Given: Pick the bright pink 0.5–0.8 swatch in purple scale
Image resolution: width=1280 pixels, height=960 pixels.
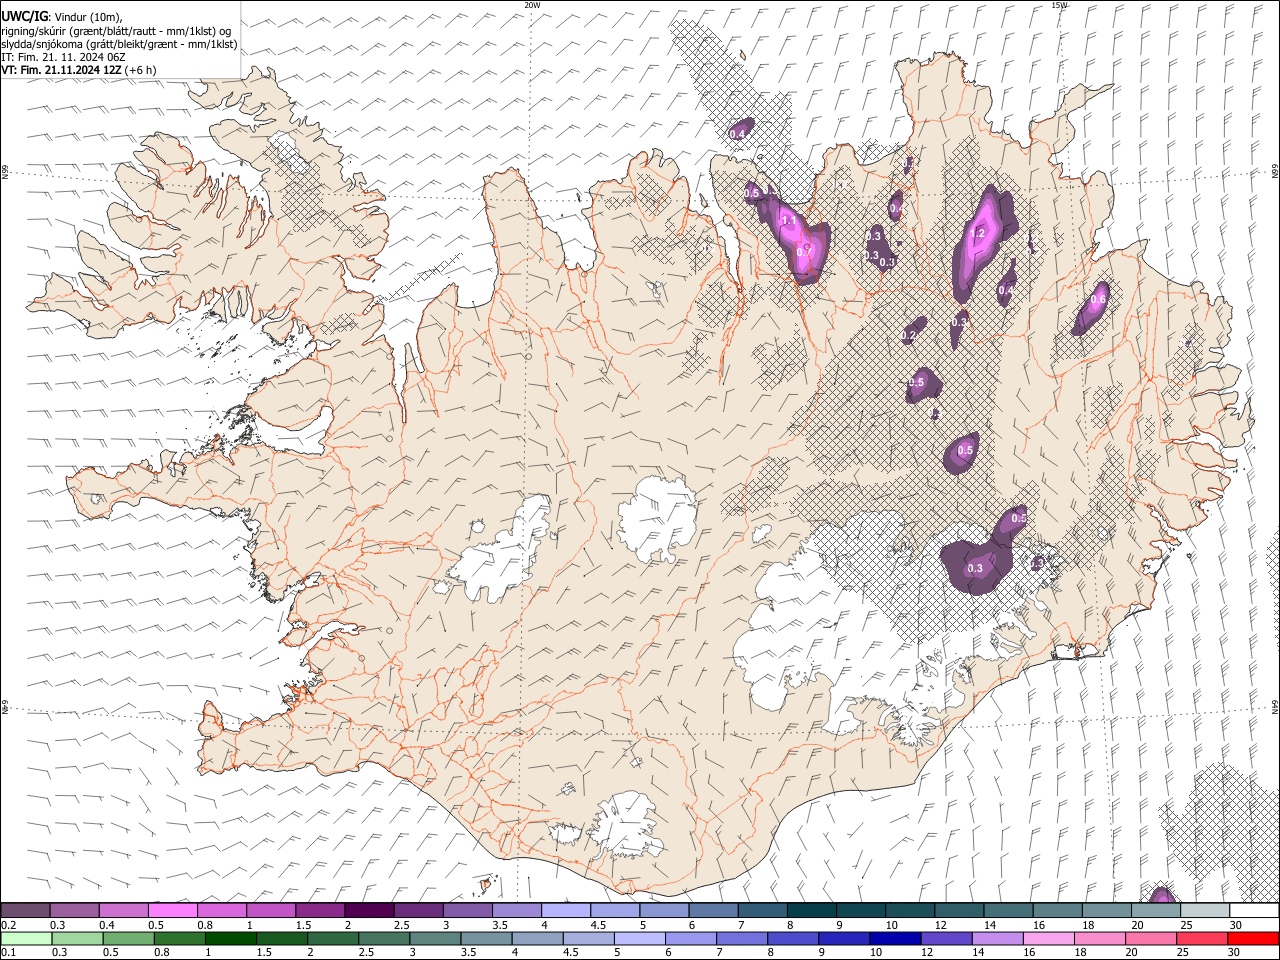Looking at the screenshot, I should 173,911.
